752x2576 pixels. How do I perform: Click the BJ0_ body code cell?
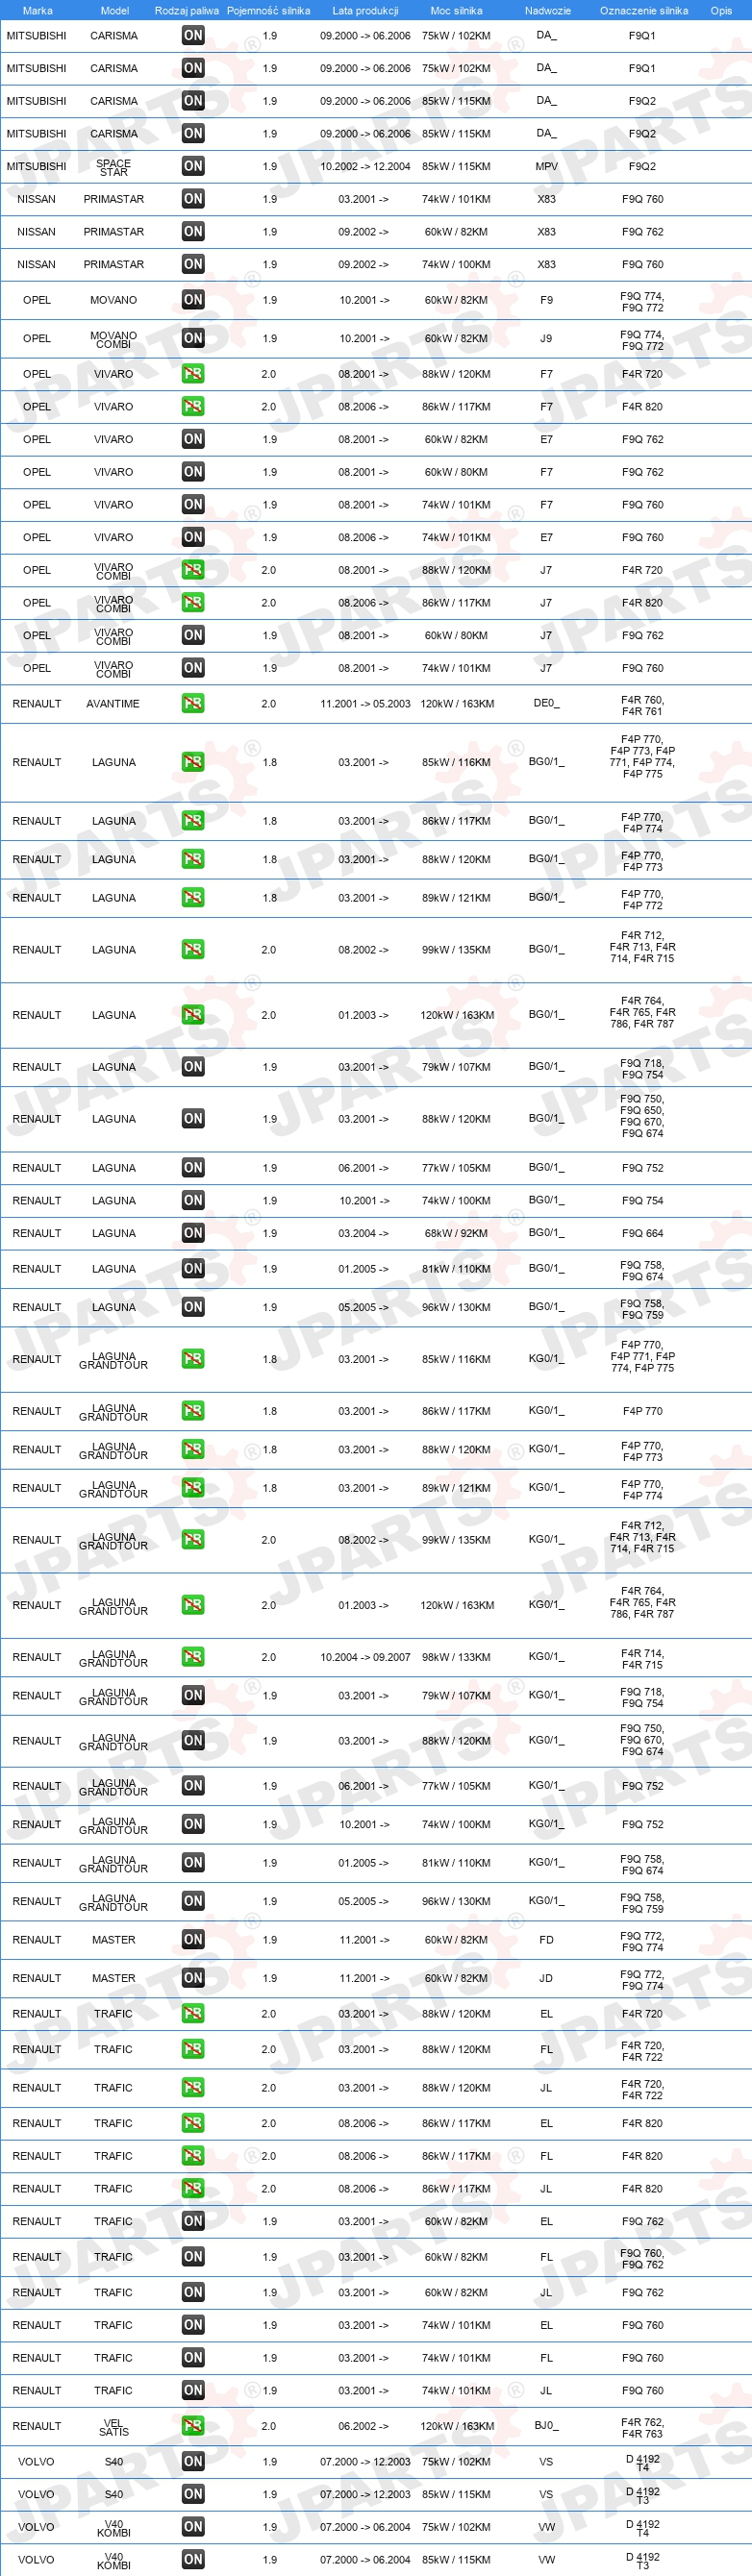[546, 2425]
